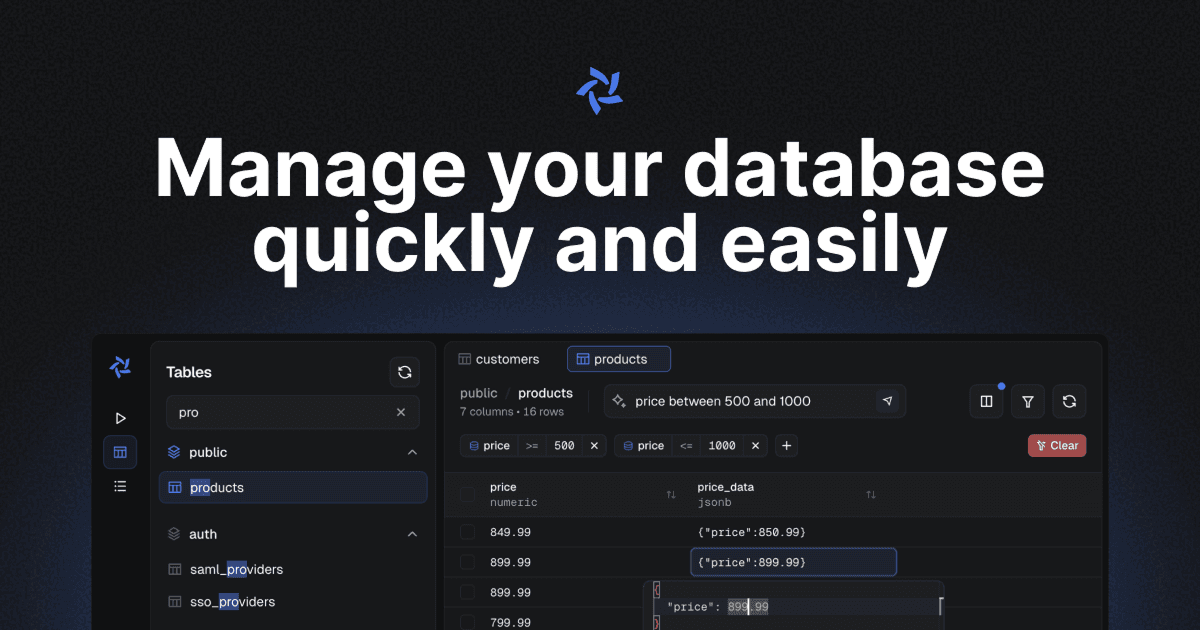Viewport: 1200px width, 630px height.
Task: Open the column visibility panel icon
Action: (986, 401)
